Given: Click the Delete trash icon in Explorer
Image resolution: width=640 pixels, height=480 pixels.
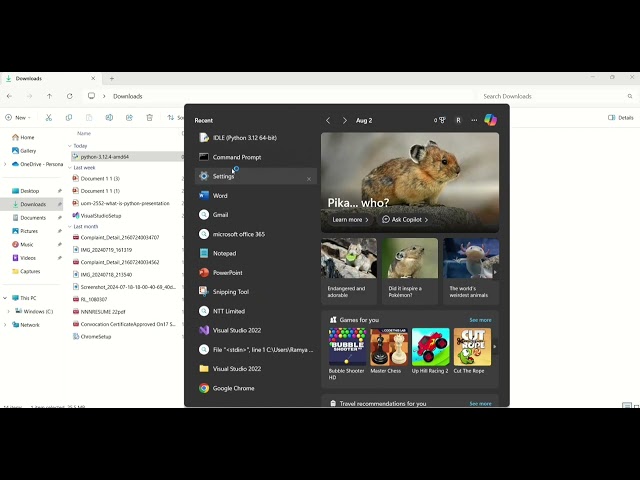Looking at the screenshot, I should [x=149, y=118].
